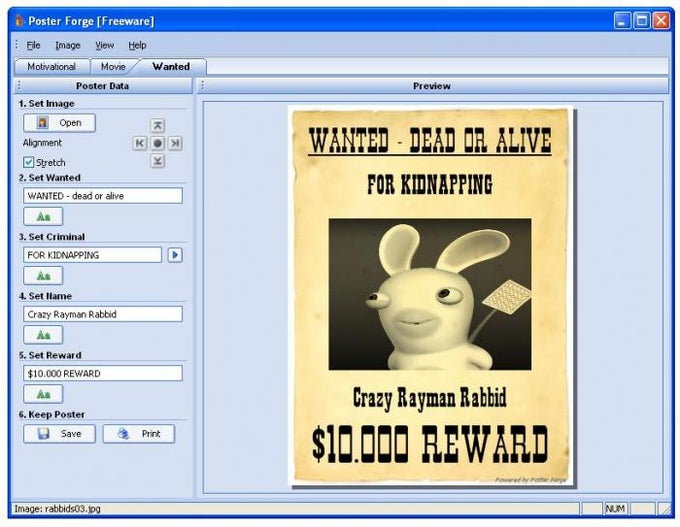Switch to the Motivational tab
The image size is (680, 527).
(52, 66)
